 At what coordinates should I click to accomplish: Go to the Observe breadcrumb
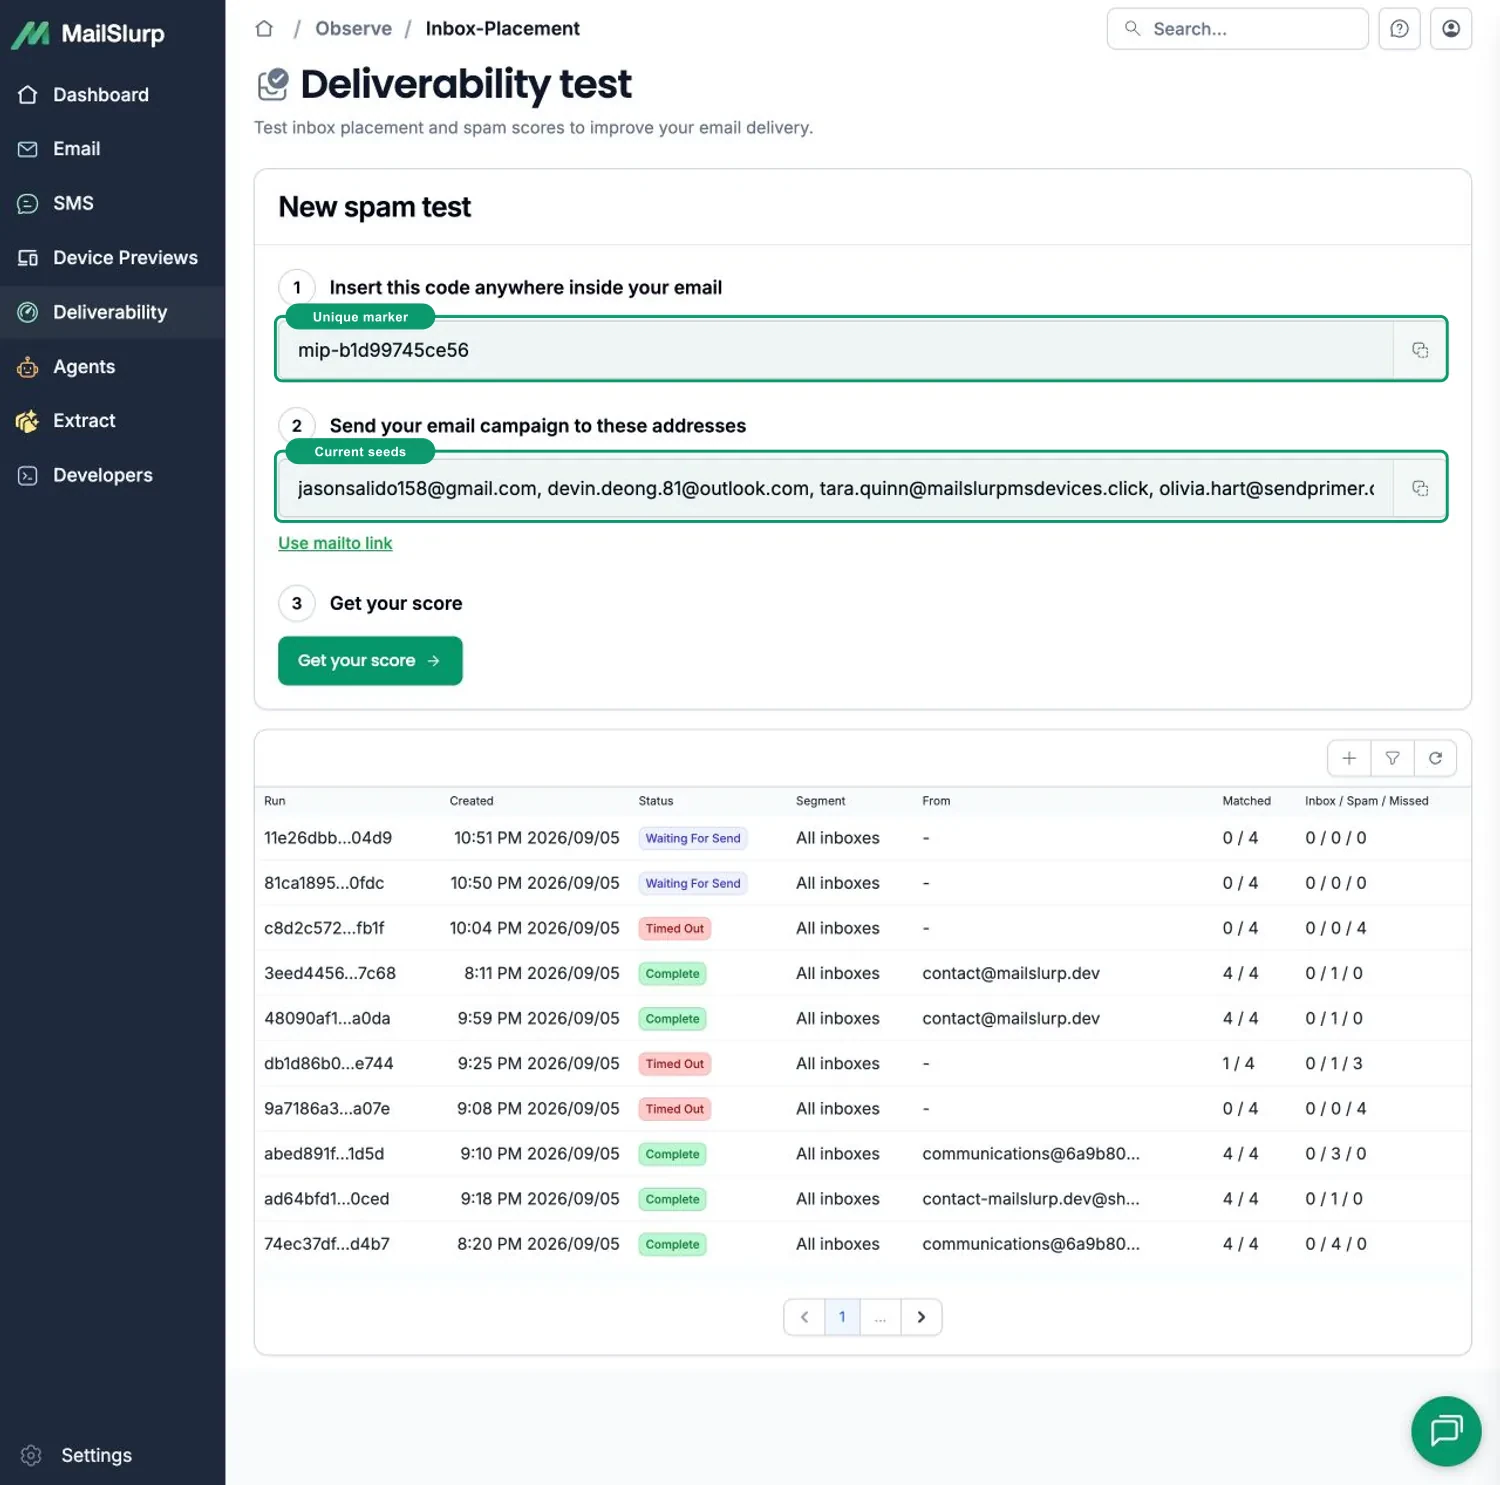coord(353,29)
